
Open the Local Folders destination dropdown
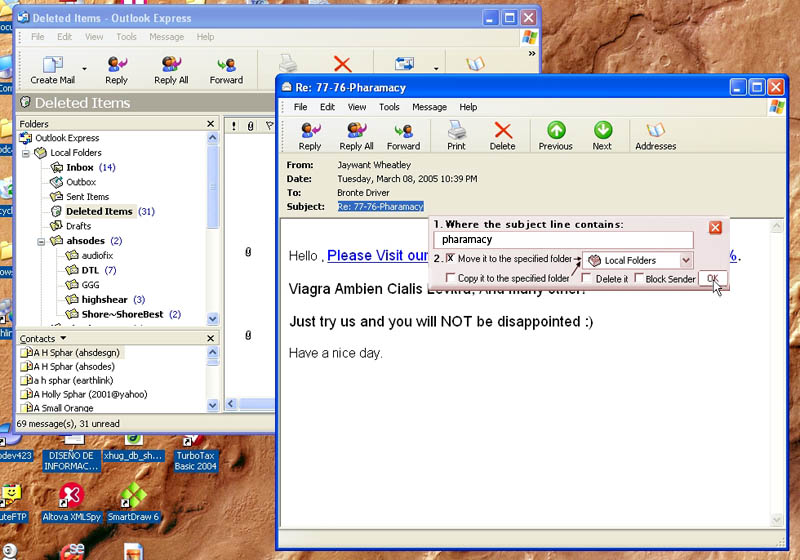tap(685, 260)
